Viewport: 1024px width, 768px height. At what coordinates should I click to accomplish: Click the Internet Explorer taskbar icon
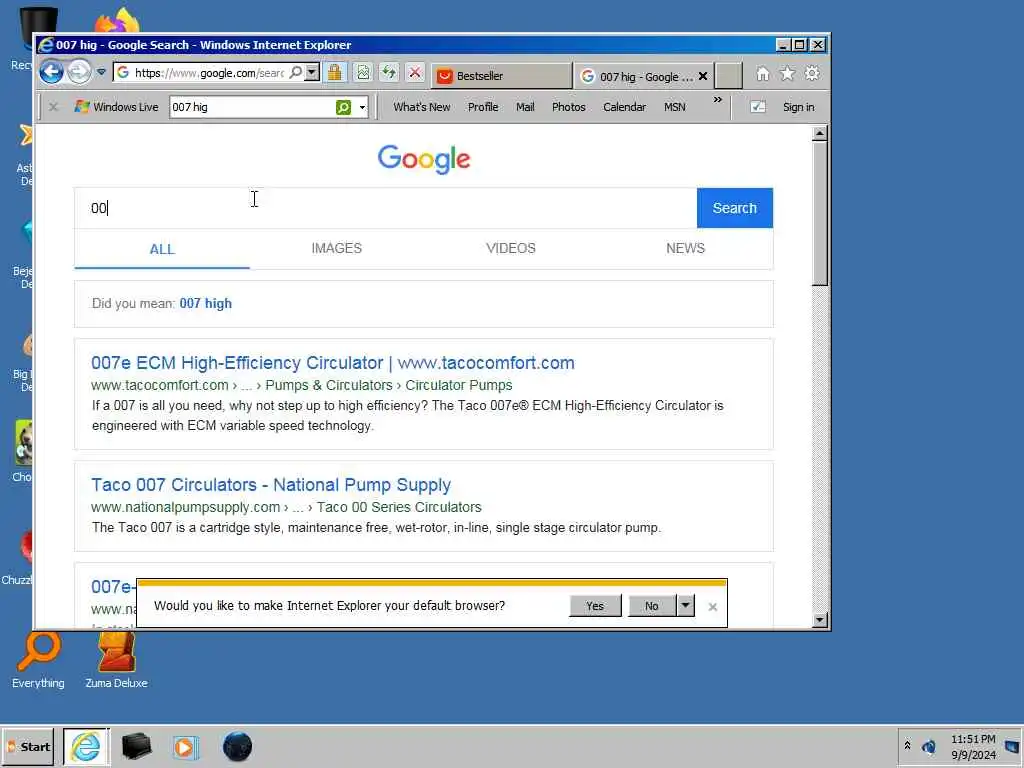click(86, 747)
